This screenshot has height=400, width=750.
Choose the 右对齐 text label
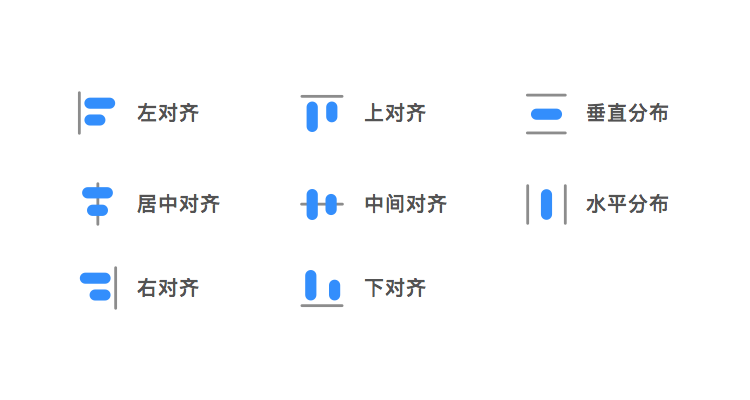tap(168, 288)
